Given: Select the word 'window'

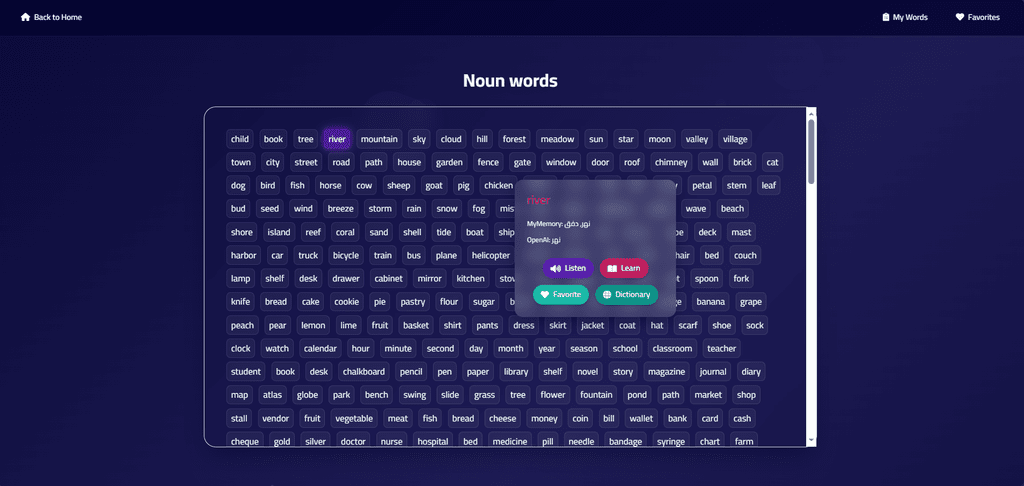Looking at the screenshot, I should 561,163.
